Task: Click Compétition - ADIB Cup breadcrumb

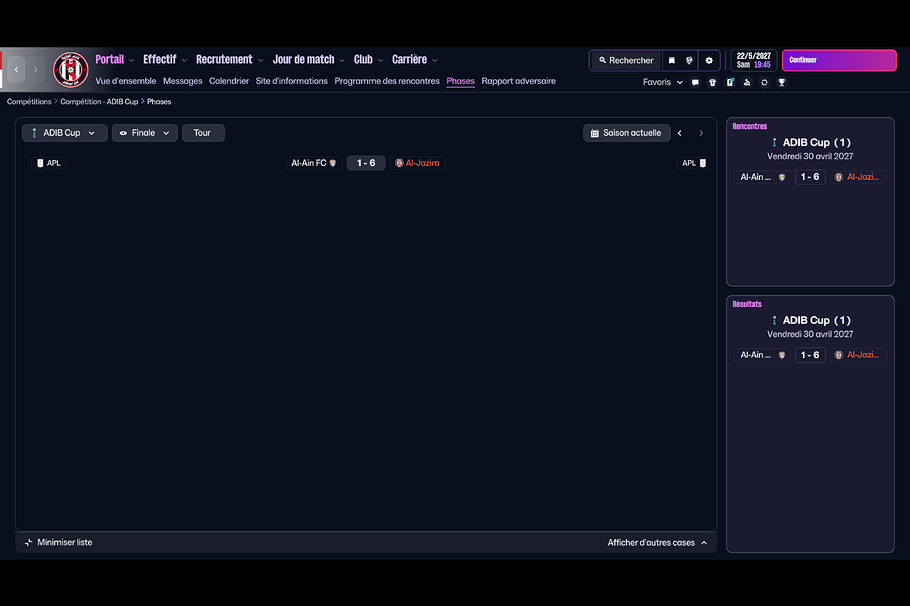Action: [x=99, y=102]
